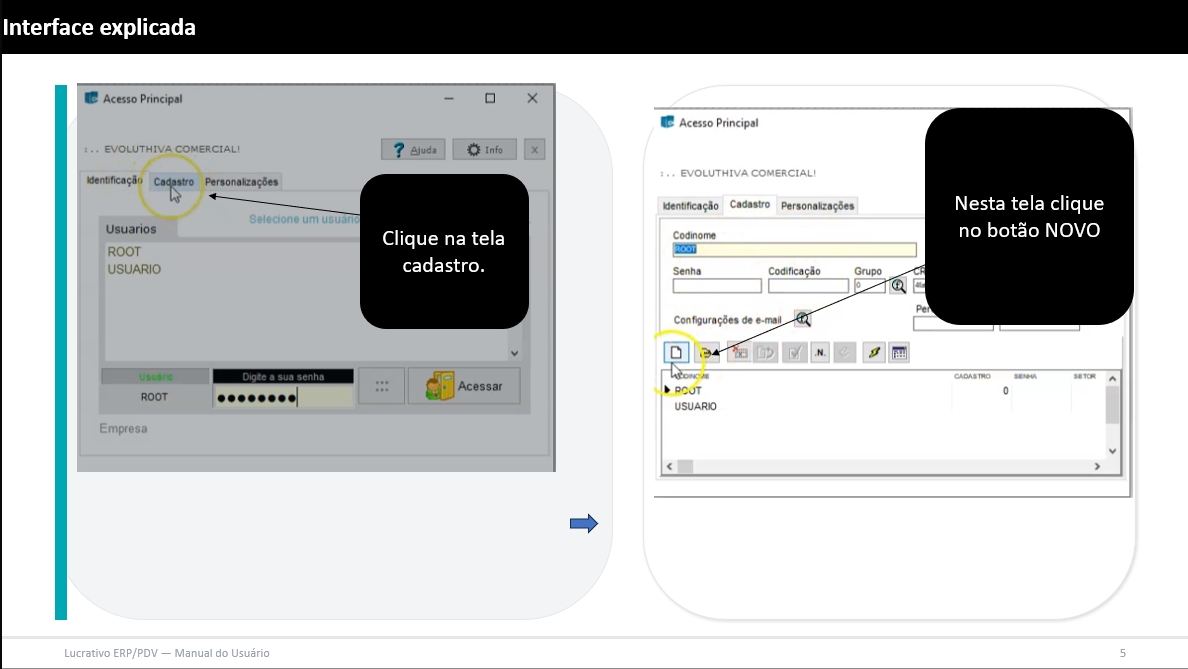
Task: Click the green lightning bolt toolbar icon
Action: click(x=873, y=352)
